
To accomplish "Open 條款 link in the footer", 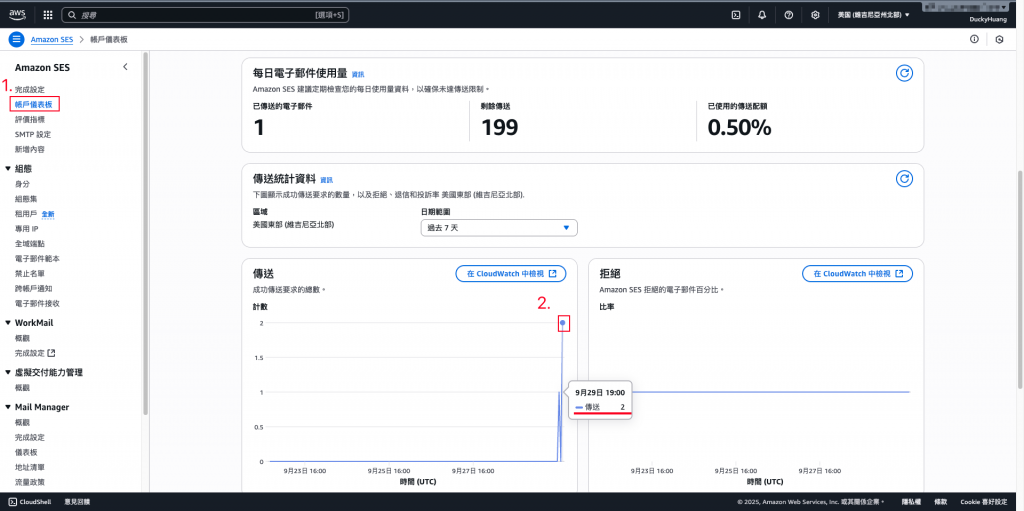I will [x=940, y=502].
